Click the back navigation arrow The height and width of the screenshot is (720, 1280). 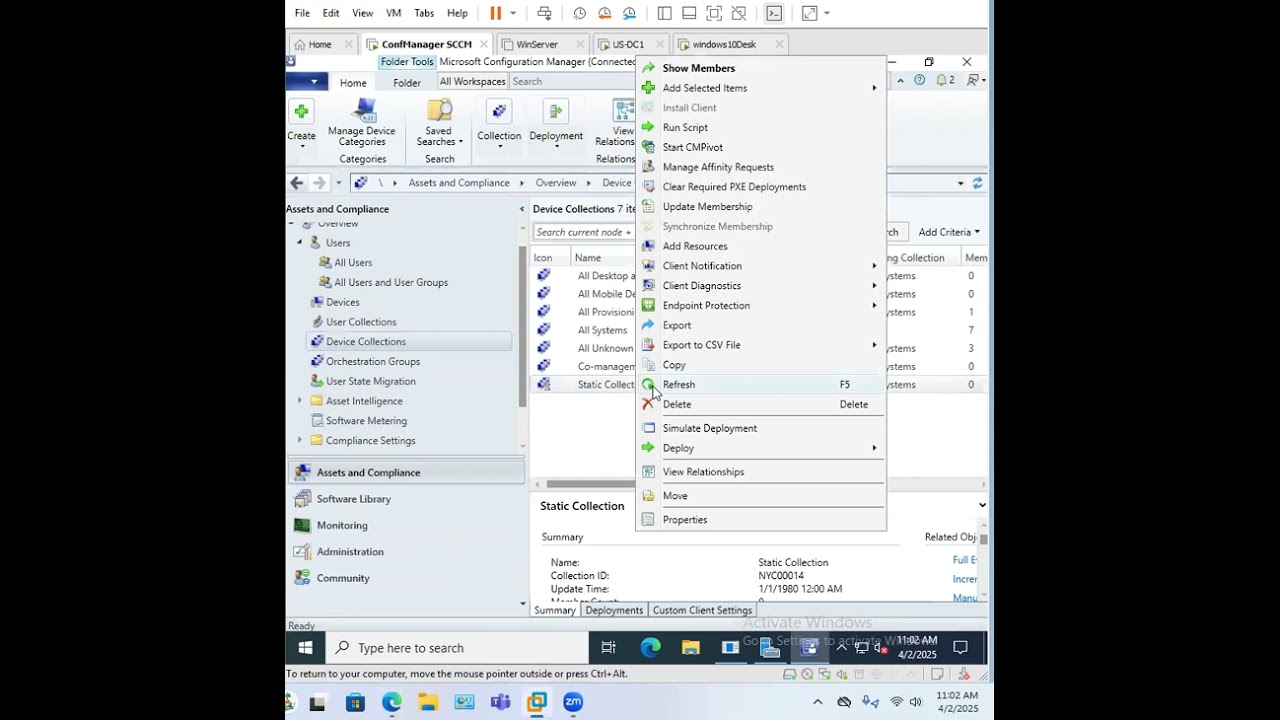click(297, 183)
